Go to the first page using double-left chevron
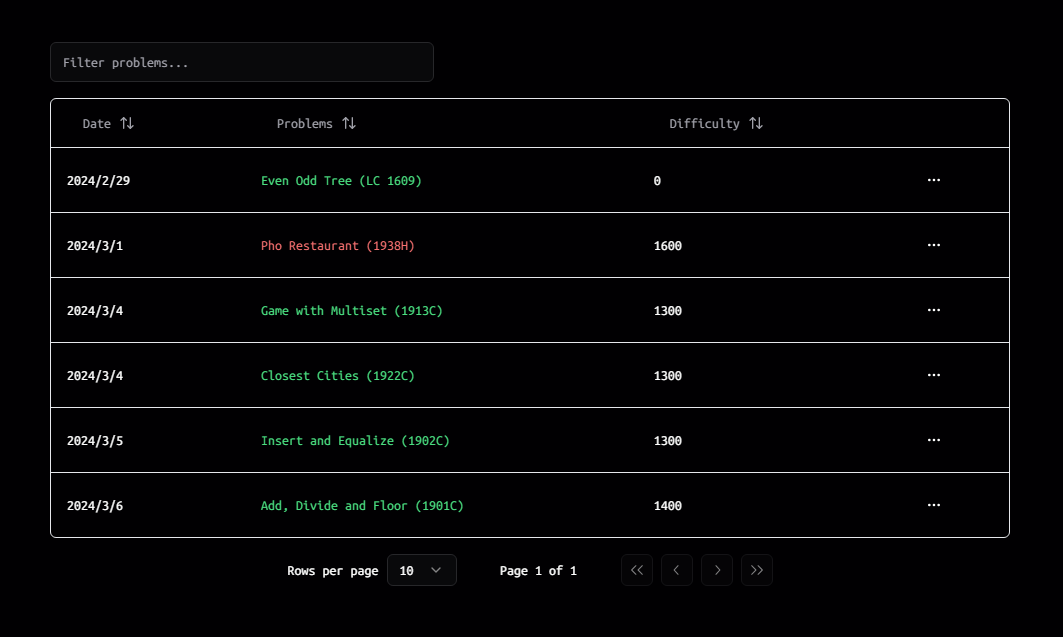The image size is (1063, 637). [636, 570]
